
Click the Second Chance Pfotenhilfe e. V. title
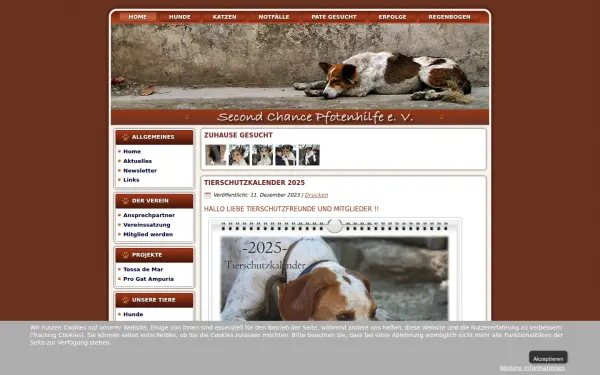pyautogui.click(x=315, y=117)
